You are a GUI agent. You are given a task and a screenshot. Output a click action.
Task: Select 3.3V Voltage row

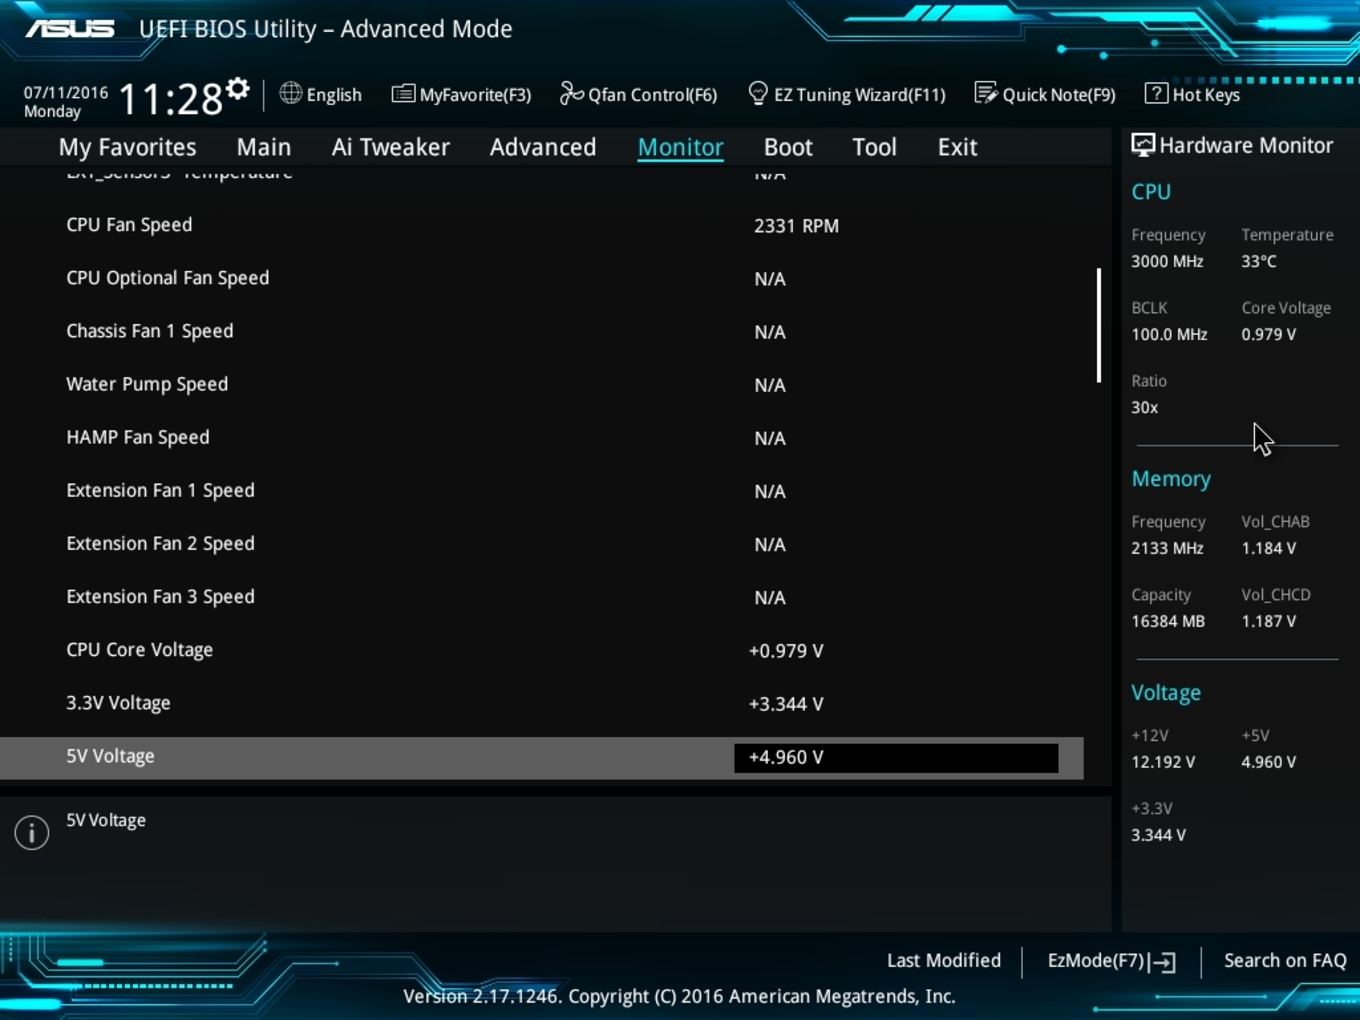pos(541,703)
